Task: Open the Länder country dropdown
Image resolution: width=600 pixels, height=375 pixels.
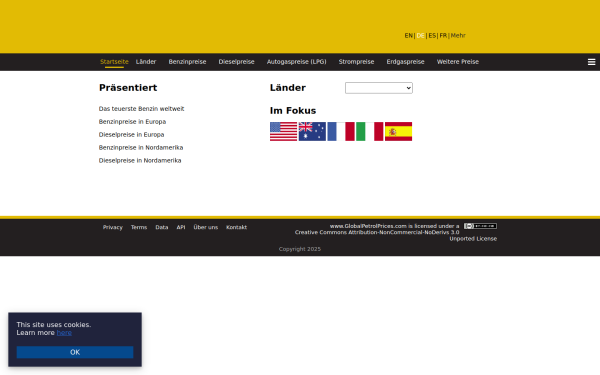Action: 379,88
